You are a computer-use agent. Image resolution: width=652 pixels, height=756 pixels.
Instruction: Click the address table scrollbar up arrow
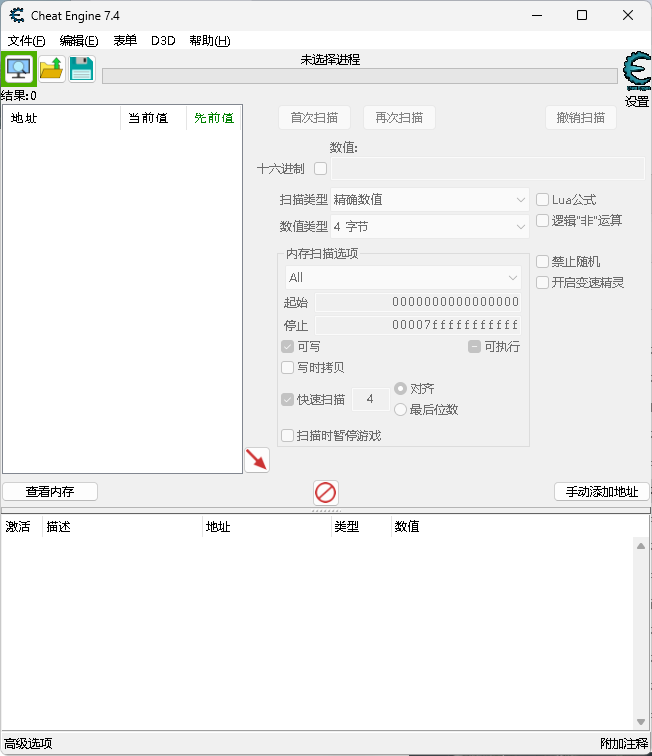click(x=641, y=546)
